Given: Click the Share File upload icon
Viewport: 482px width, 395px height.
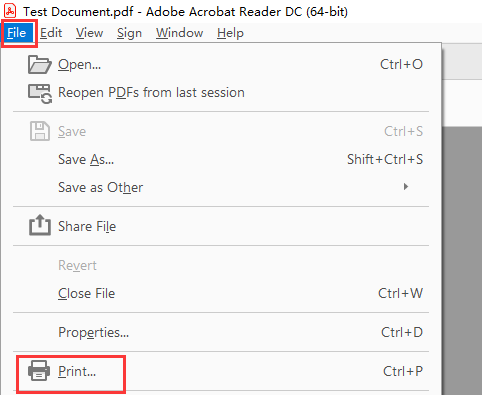Looking at the screenshot, I should (40, 225).
